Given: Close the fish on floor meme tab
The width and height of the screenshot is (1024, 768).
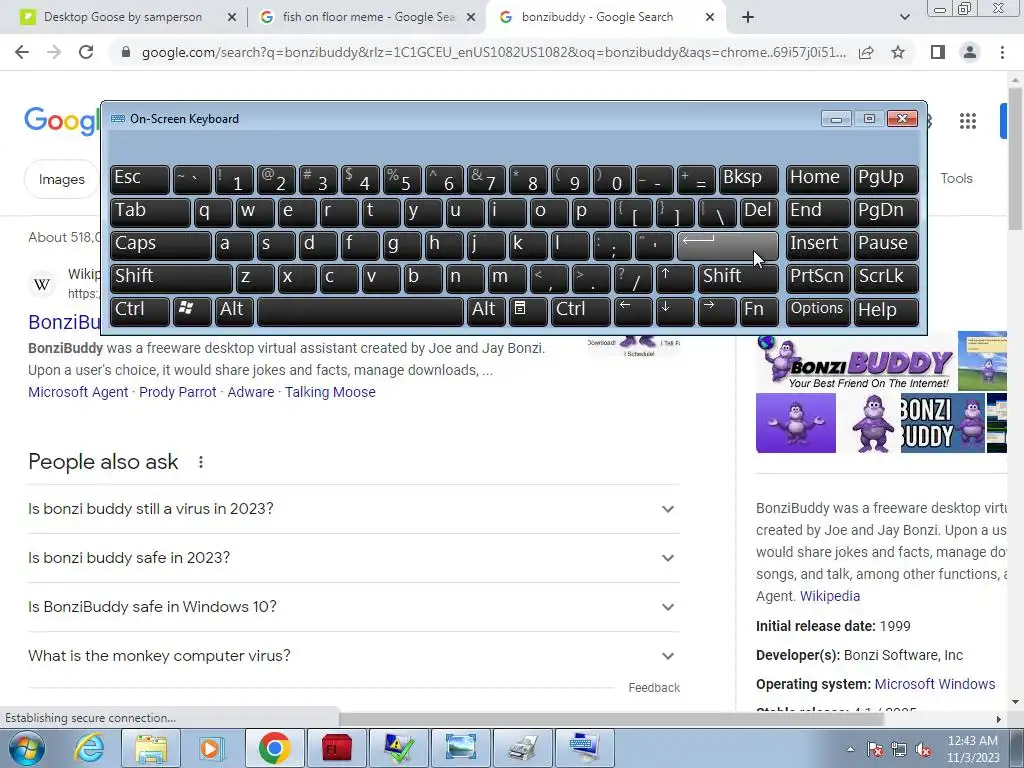Looking at the screenshot, I should pyautogui.click(x=470, y=17).
